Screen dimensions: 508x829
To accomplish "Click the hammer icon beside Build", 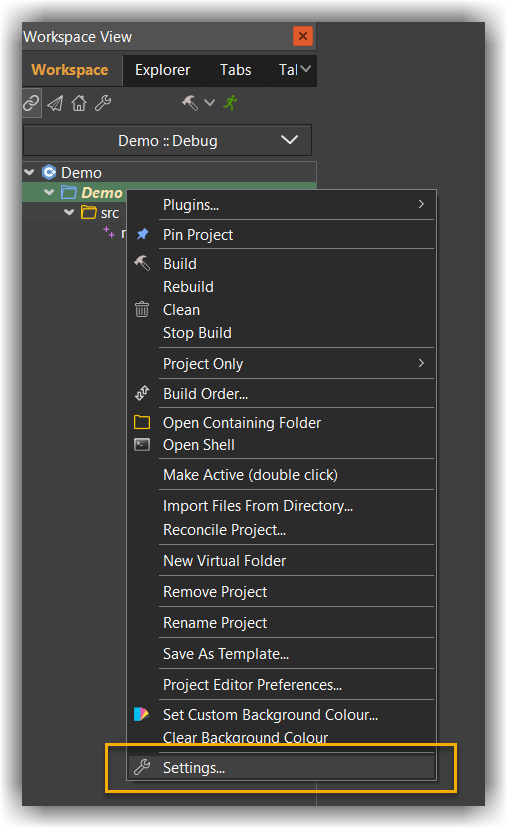I will pyautogui.click(x=142, y=263).
